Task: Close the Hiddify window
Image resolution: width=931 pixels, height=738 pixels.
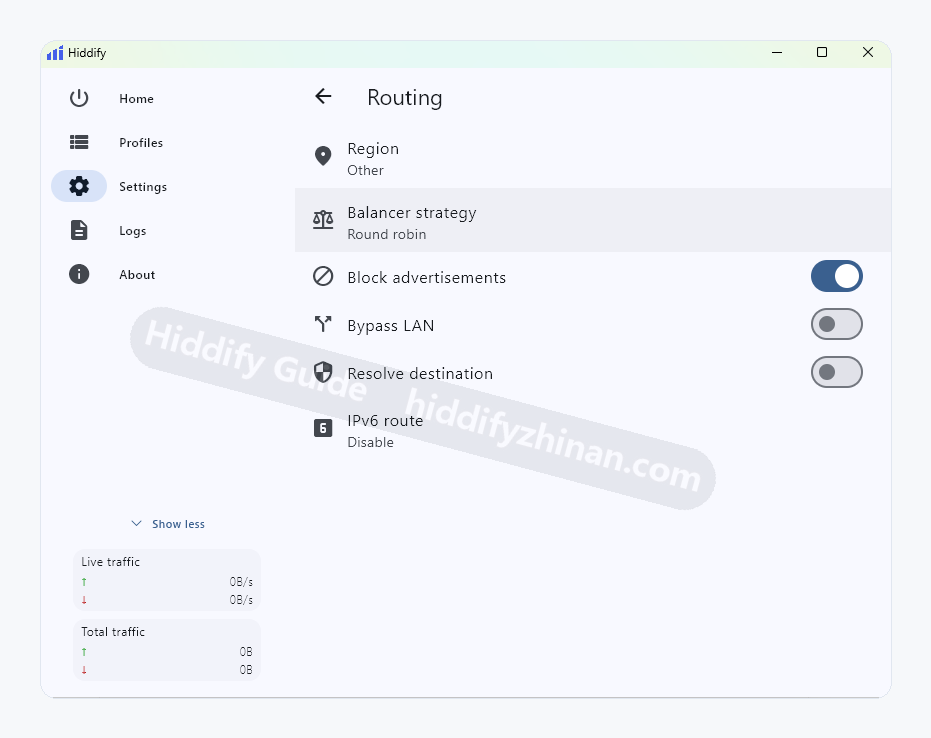Action: 867,52
